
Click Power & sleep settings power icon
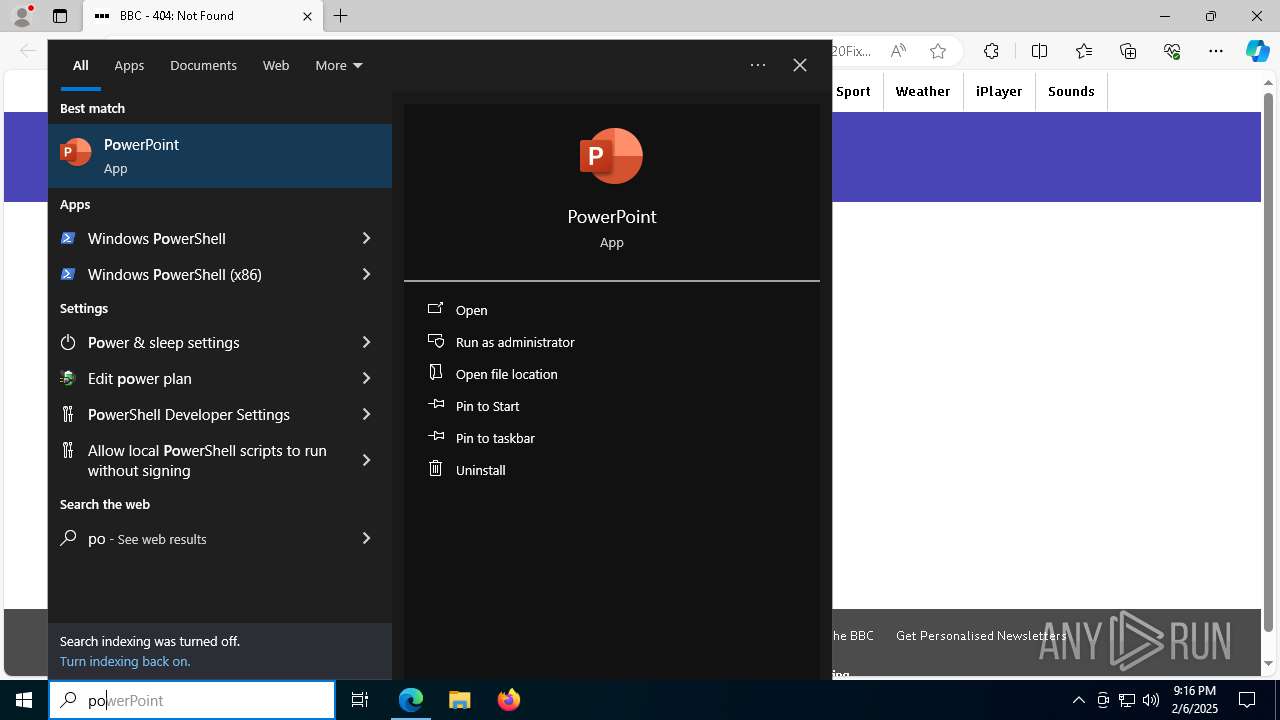pos(68,342)
